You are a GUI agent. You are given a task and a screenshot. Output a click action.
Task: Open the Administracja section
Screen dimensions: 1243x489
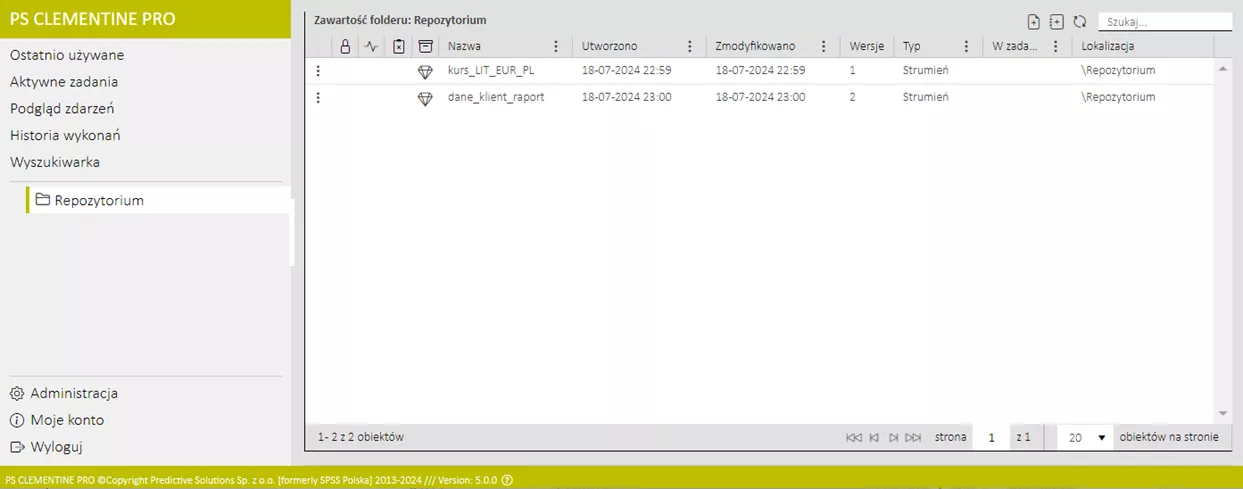coord(73,393)
